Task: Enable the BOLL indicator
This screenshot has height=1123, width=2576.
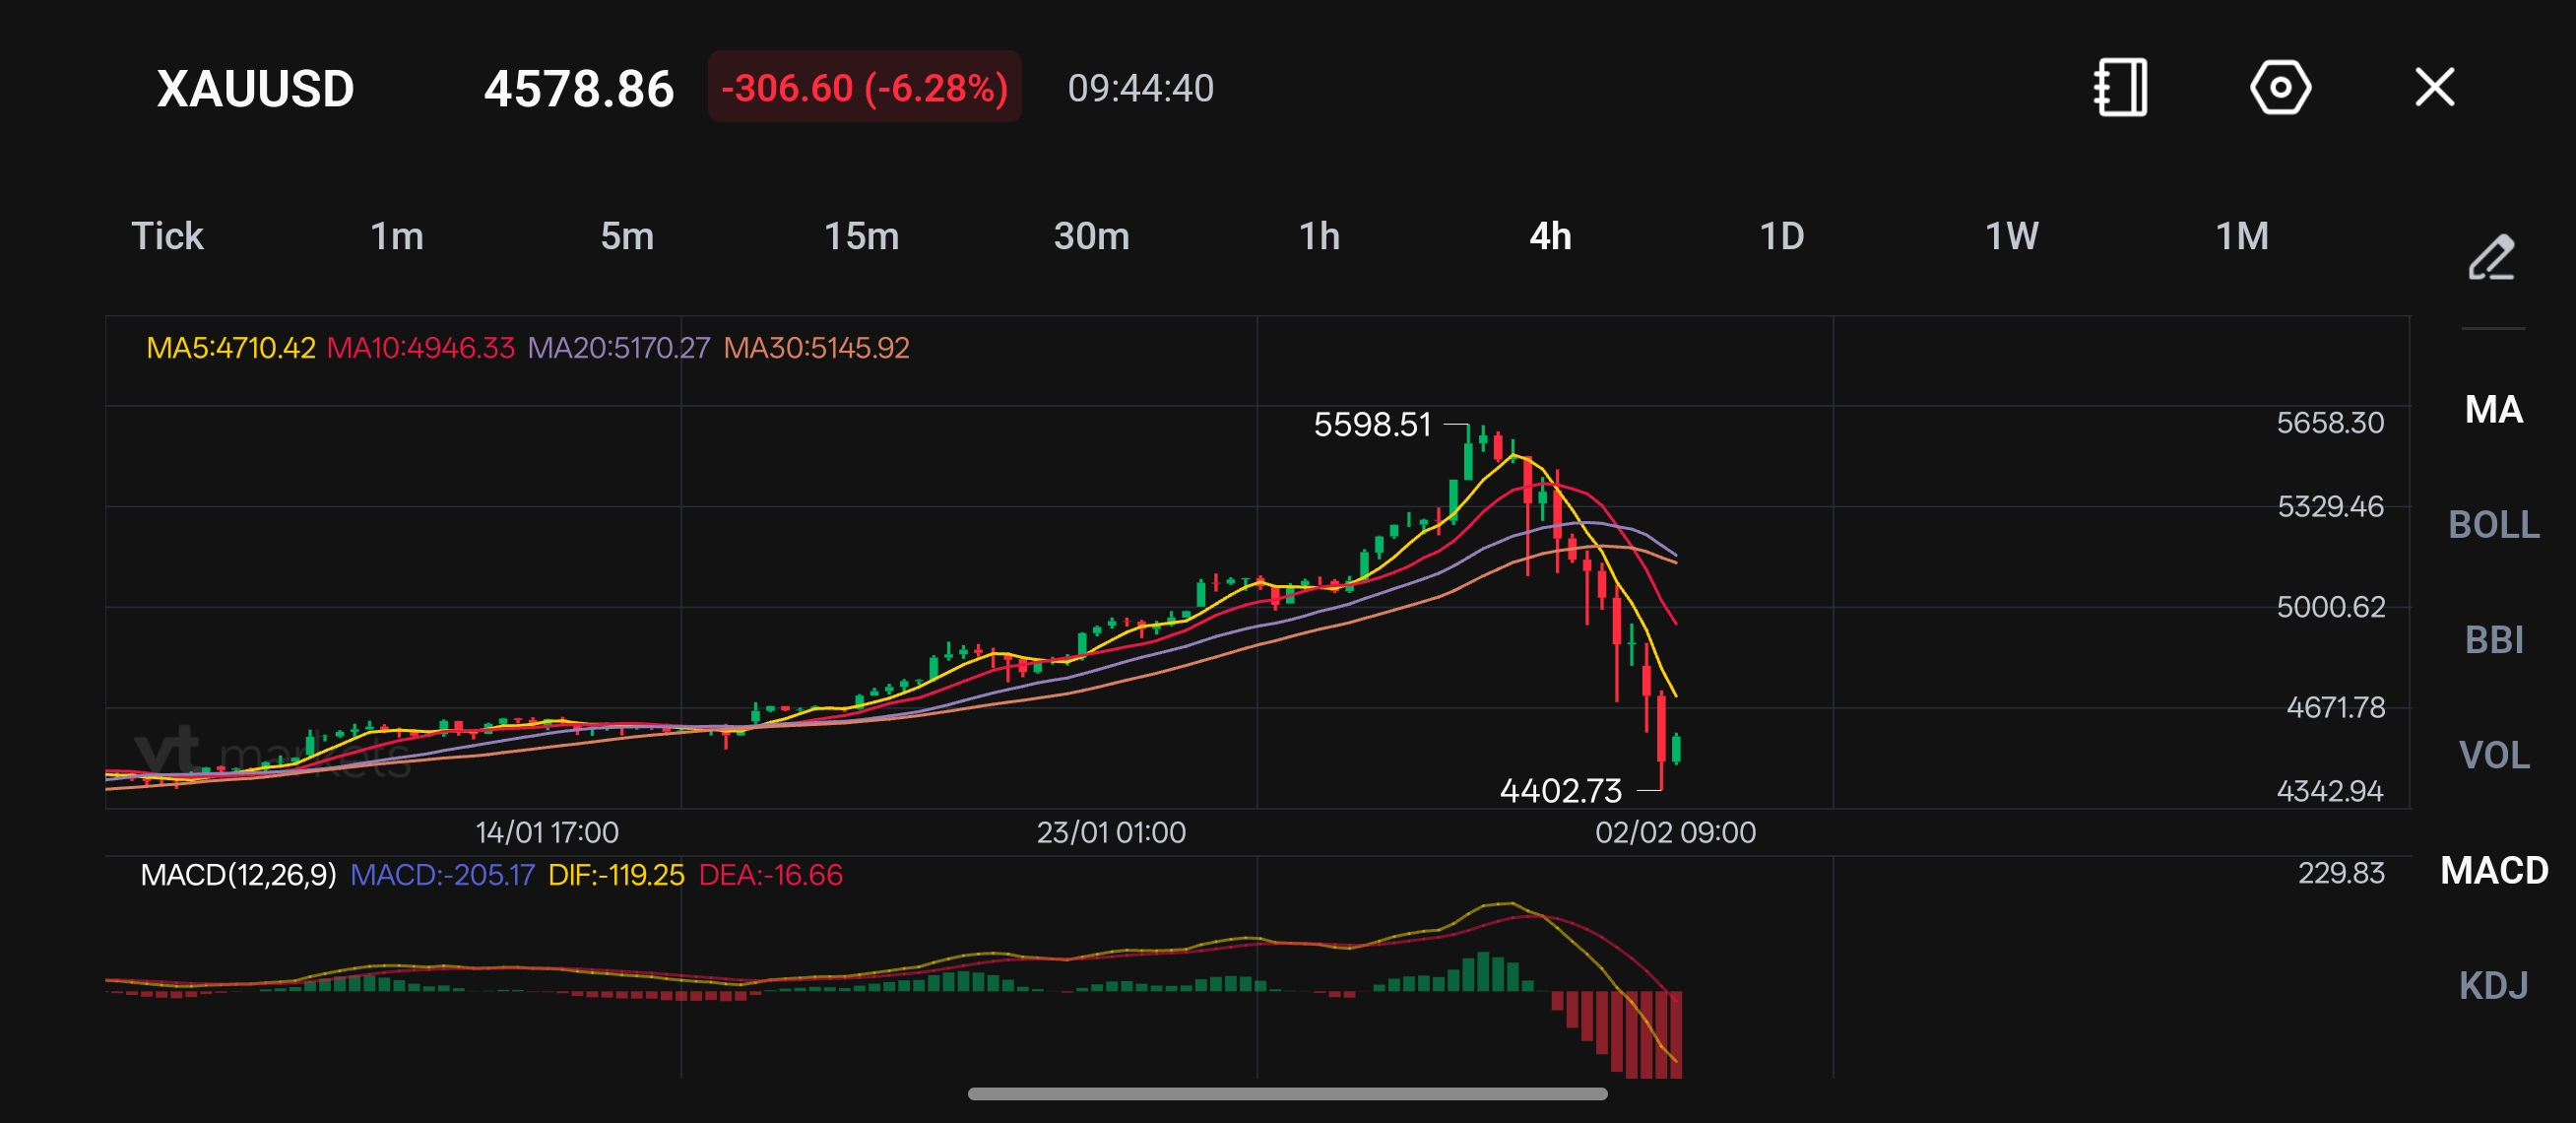Action: tap(2493, 525)
